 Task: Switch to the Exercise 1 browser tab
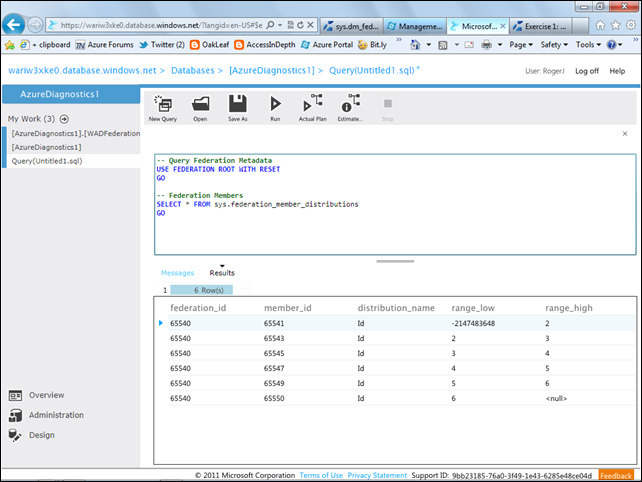coord(541,26)
